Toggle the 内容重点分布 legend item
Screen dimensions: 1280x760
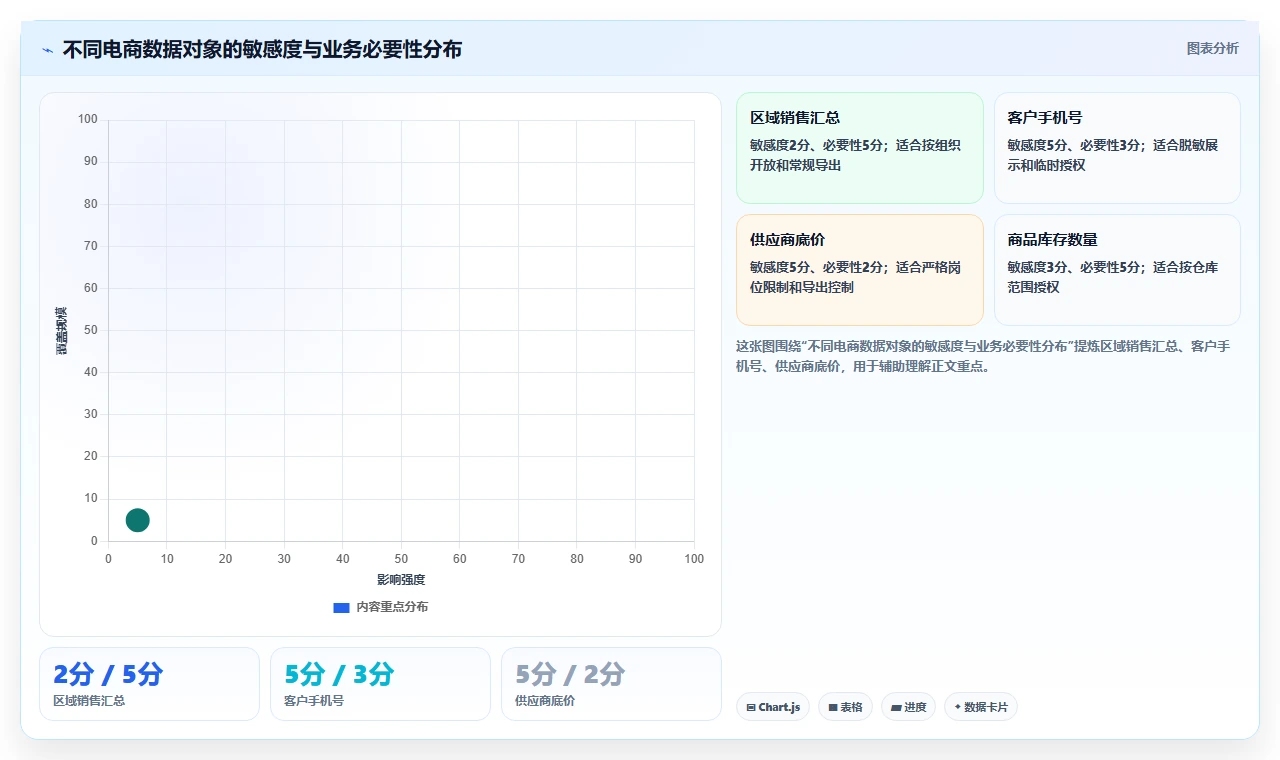pyautogui.click(x=380, y=607)
